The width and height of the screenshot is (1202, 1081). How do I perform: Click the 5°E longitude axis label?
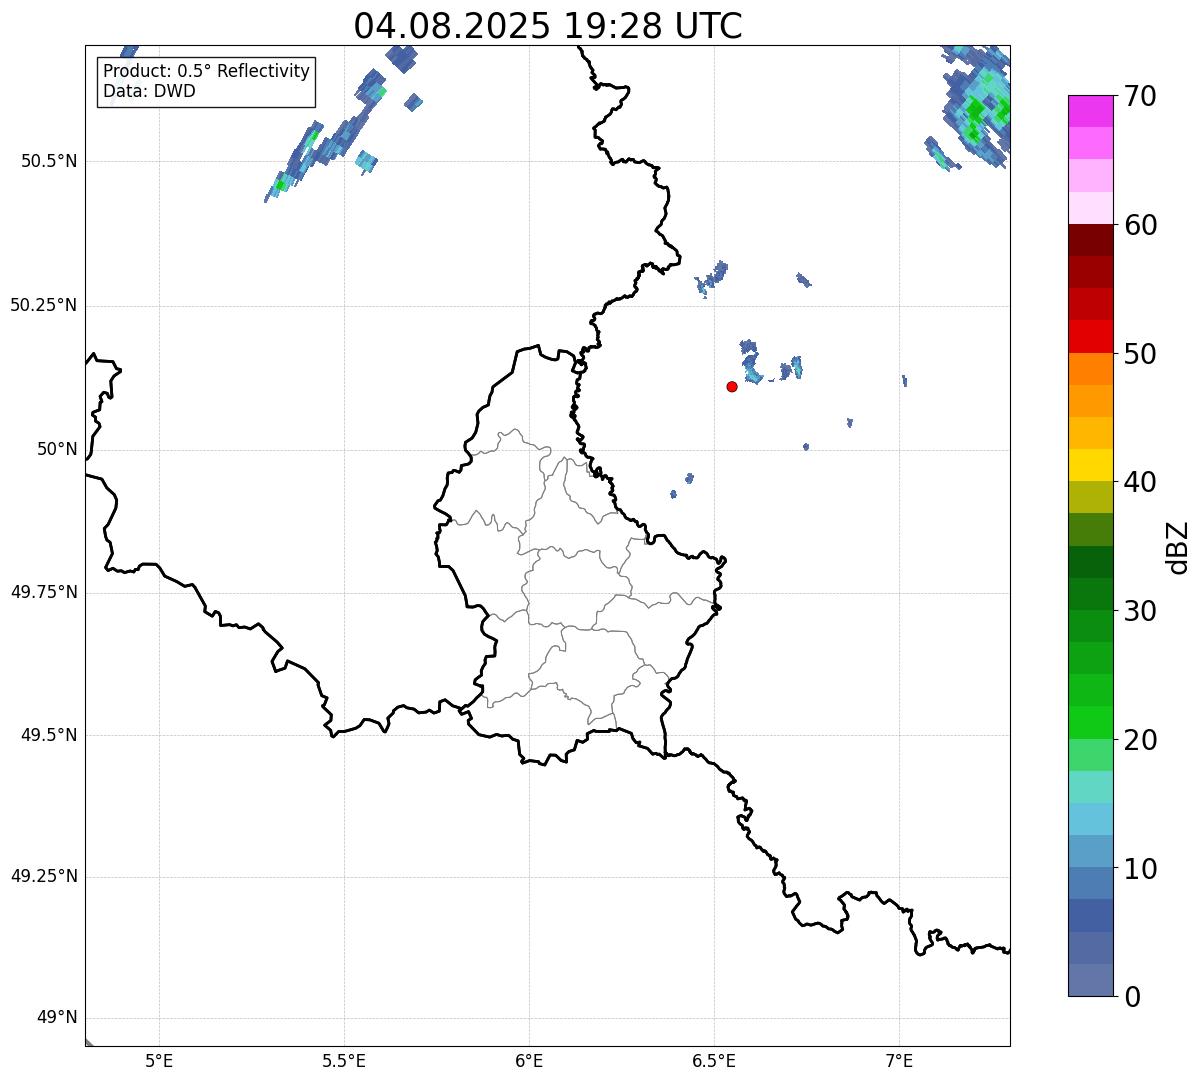coord(159,1060)
